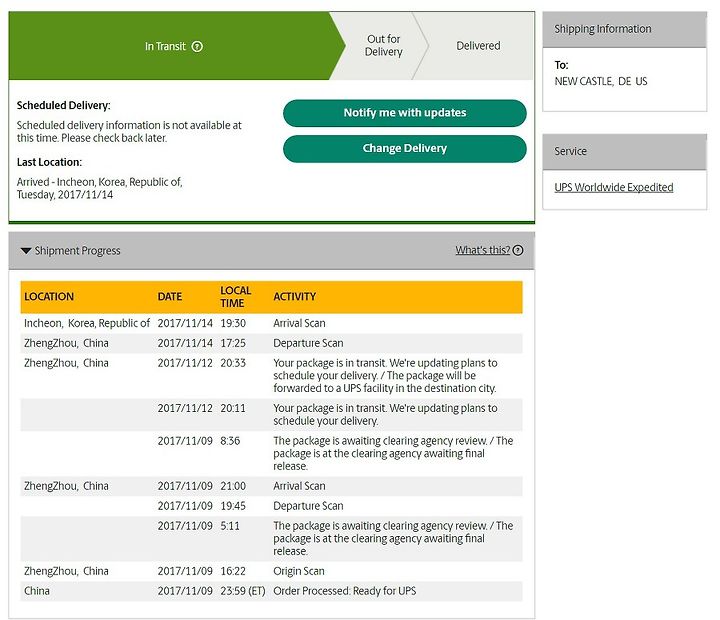Click the ACTIVITY column header
This screenshot has height=620, width=720.
294,297
